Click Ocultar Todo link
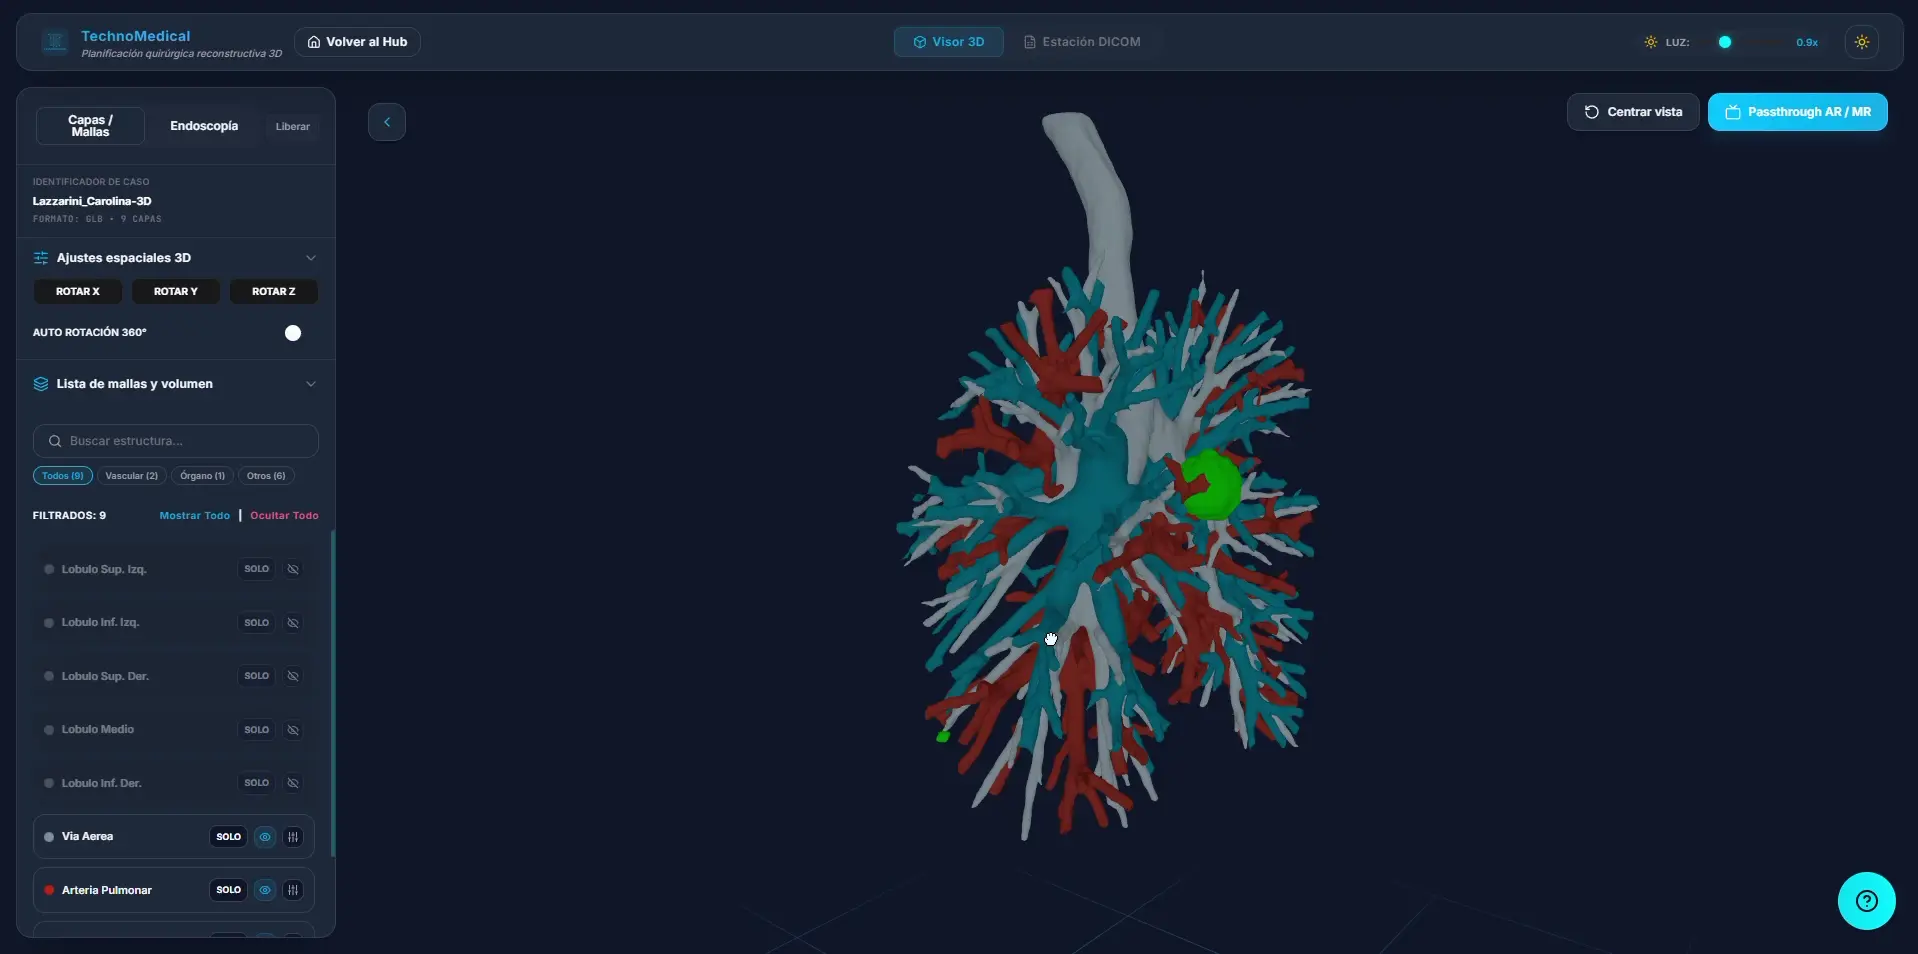1918x954 pixels. click(x=284, y=516)
